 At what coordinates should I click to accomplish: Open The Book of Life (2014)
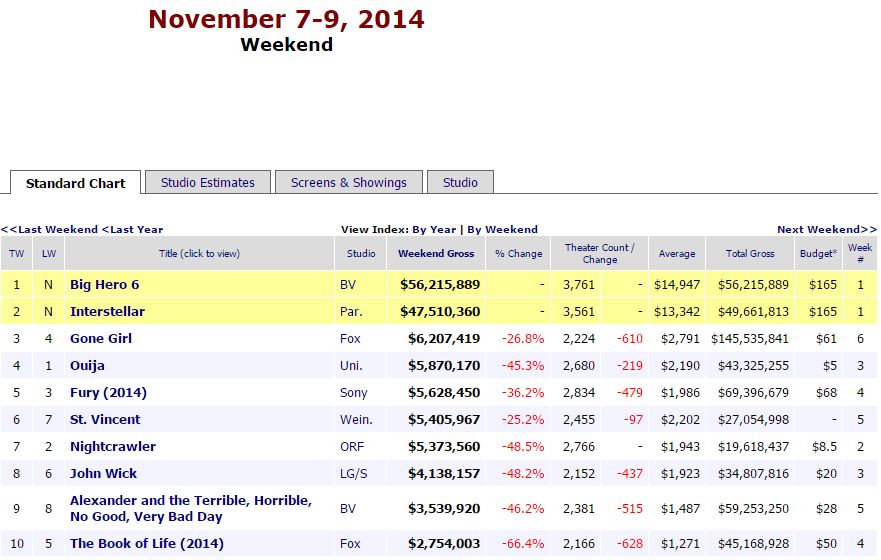(146, 543)
